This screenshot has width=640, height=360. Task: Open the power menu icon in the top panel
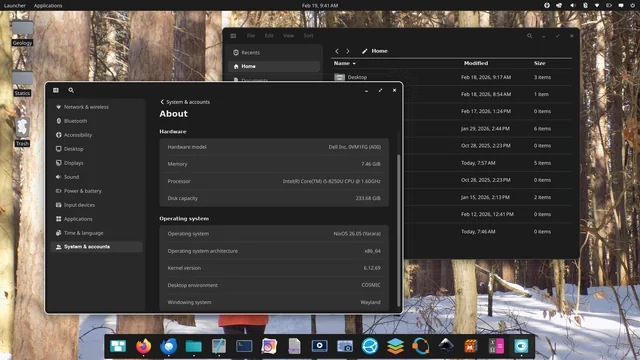[x=633, y=5]
